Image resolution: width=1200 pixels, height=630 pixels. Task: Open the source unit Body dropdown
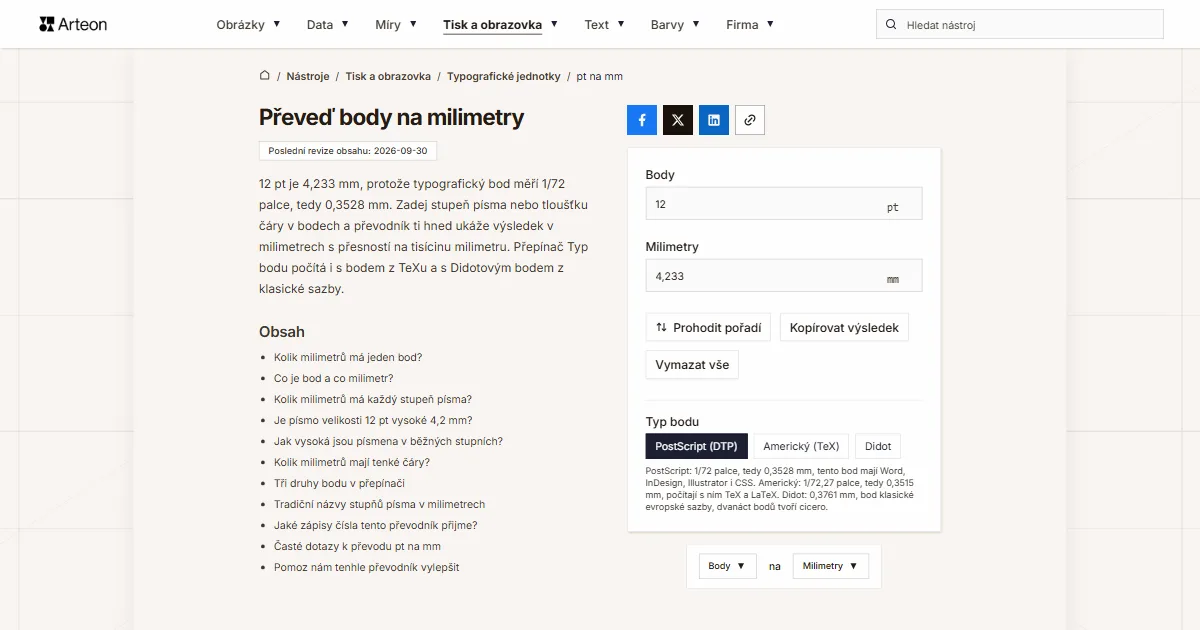pyautogui.click(x=727, y=566)
